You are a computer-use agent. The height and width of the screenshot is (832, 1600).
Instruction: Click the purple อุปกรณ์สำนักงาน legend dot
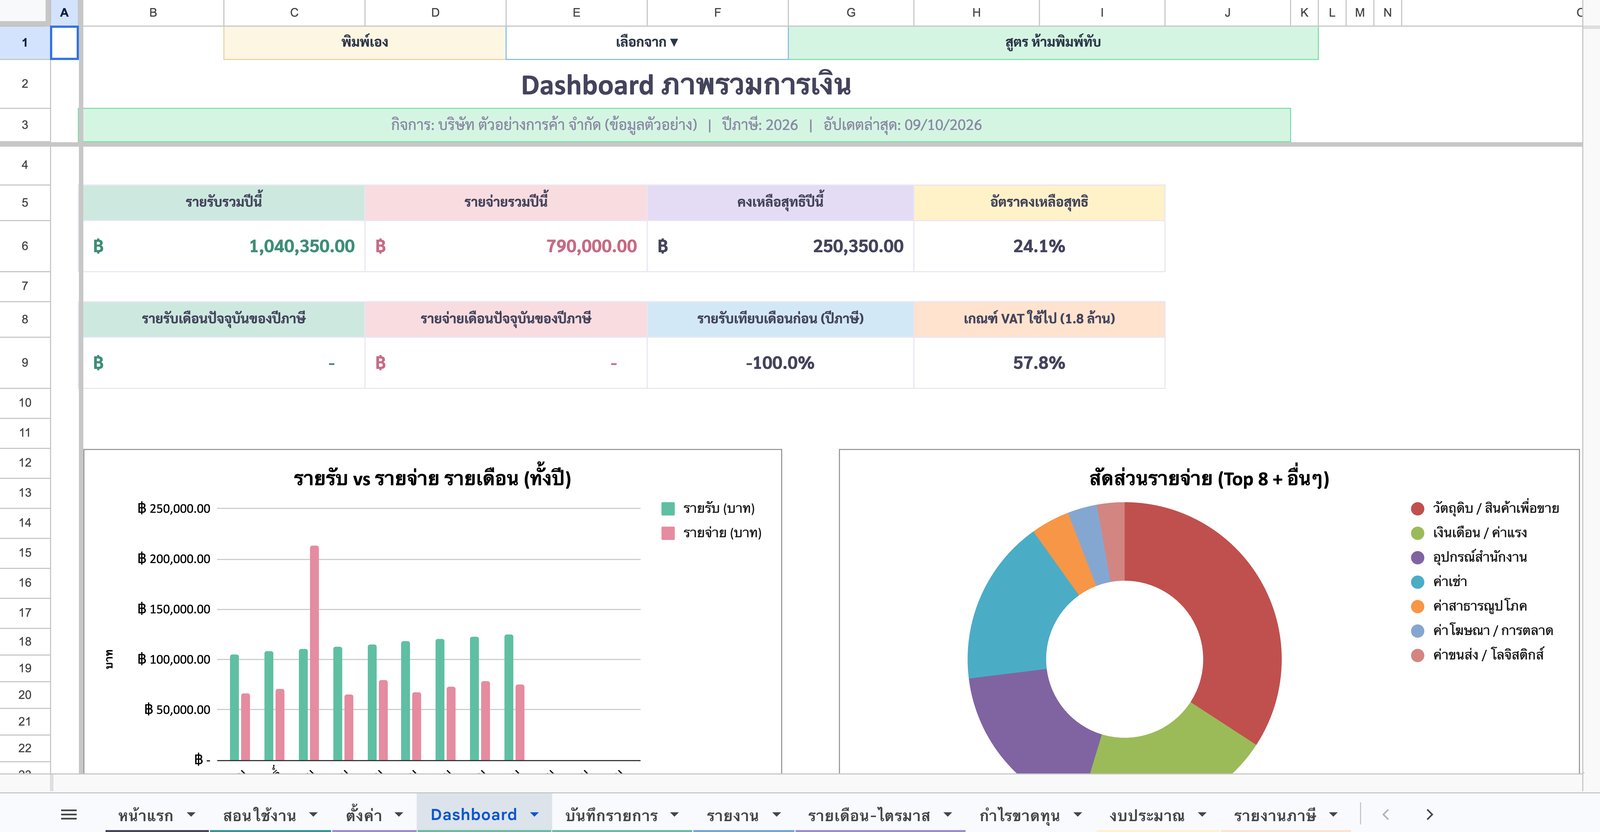coord(1417,557)
